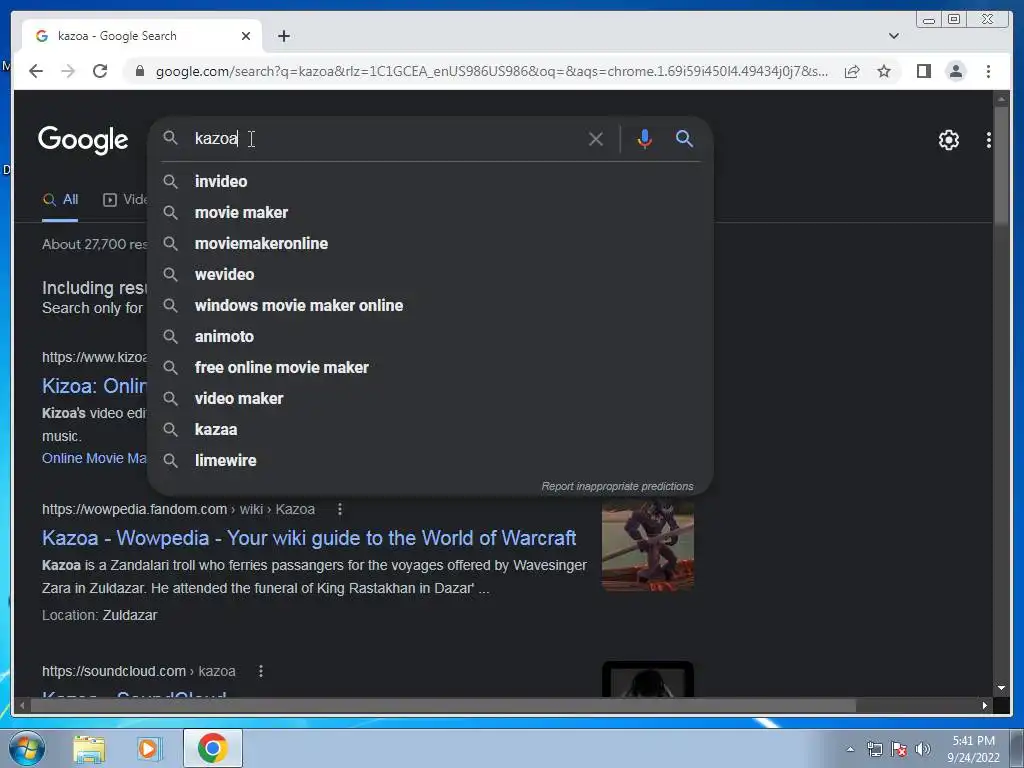1024x768 pixels.
Task: Choose the invideo suggestion
Action: [430, 182]
